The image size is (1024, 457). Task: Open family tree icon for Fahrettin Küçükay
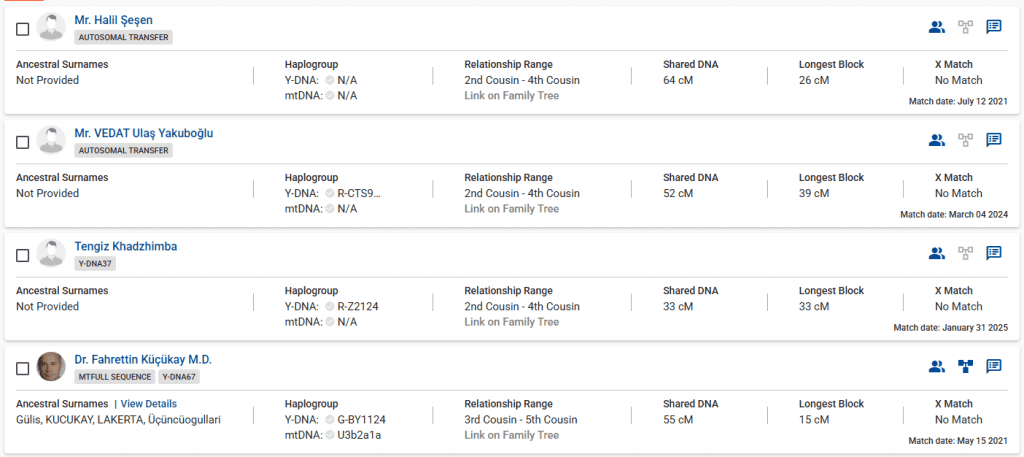pyautogui.click(x=965, y=366)
